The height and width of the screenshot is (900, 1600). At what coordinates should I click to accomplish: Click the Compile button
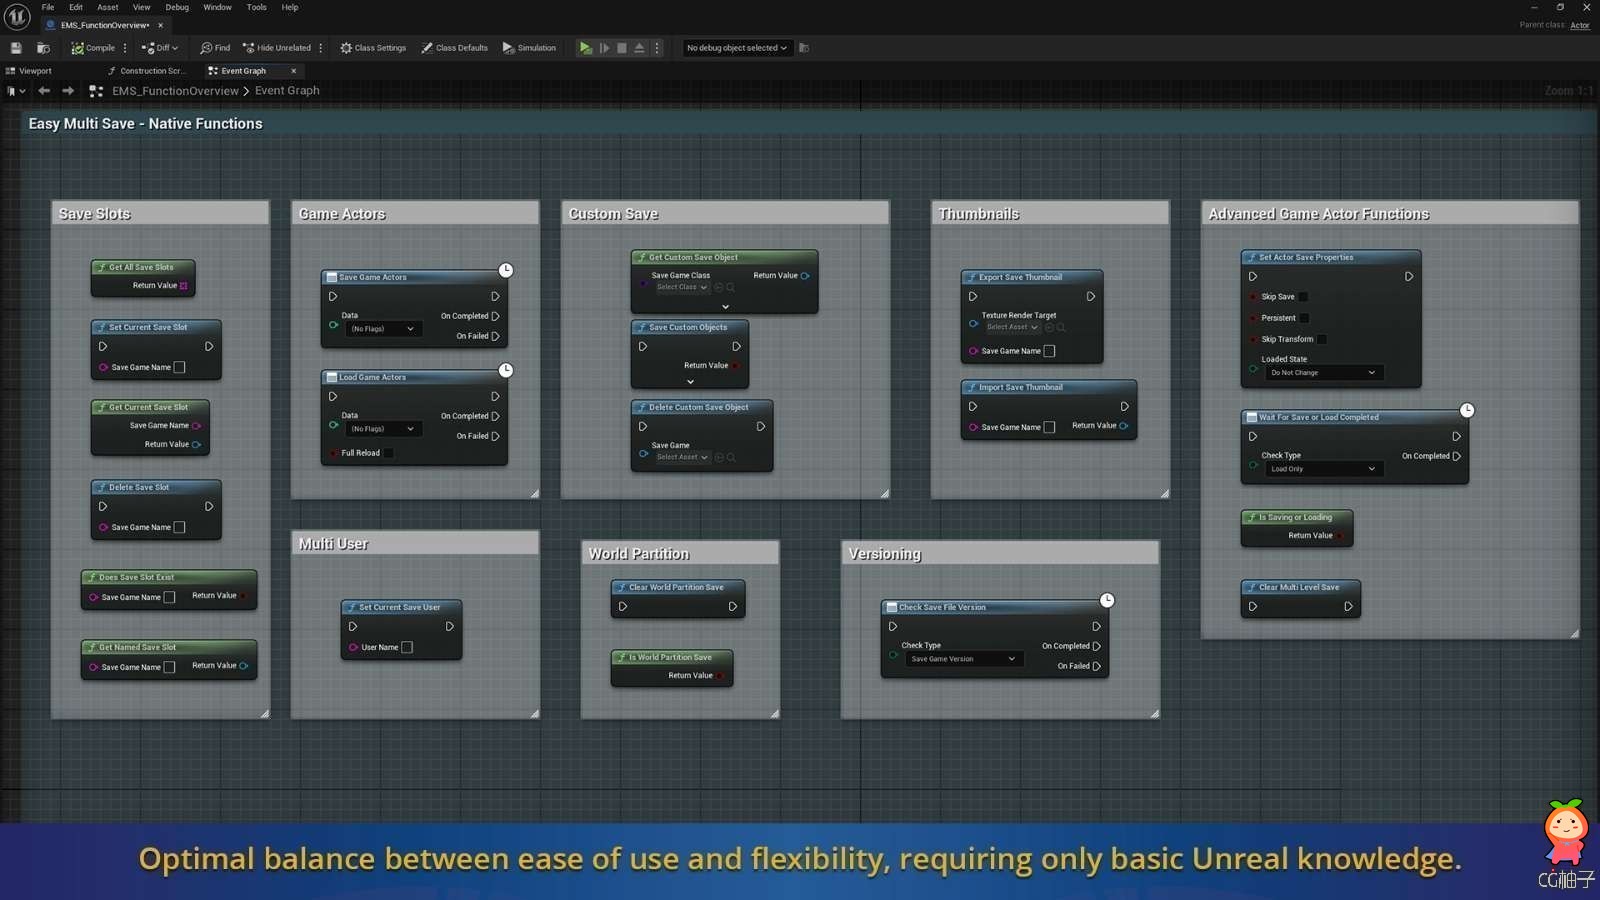point(93,48)
